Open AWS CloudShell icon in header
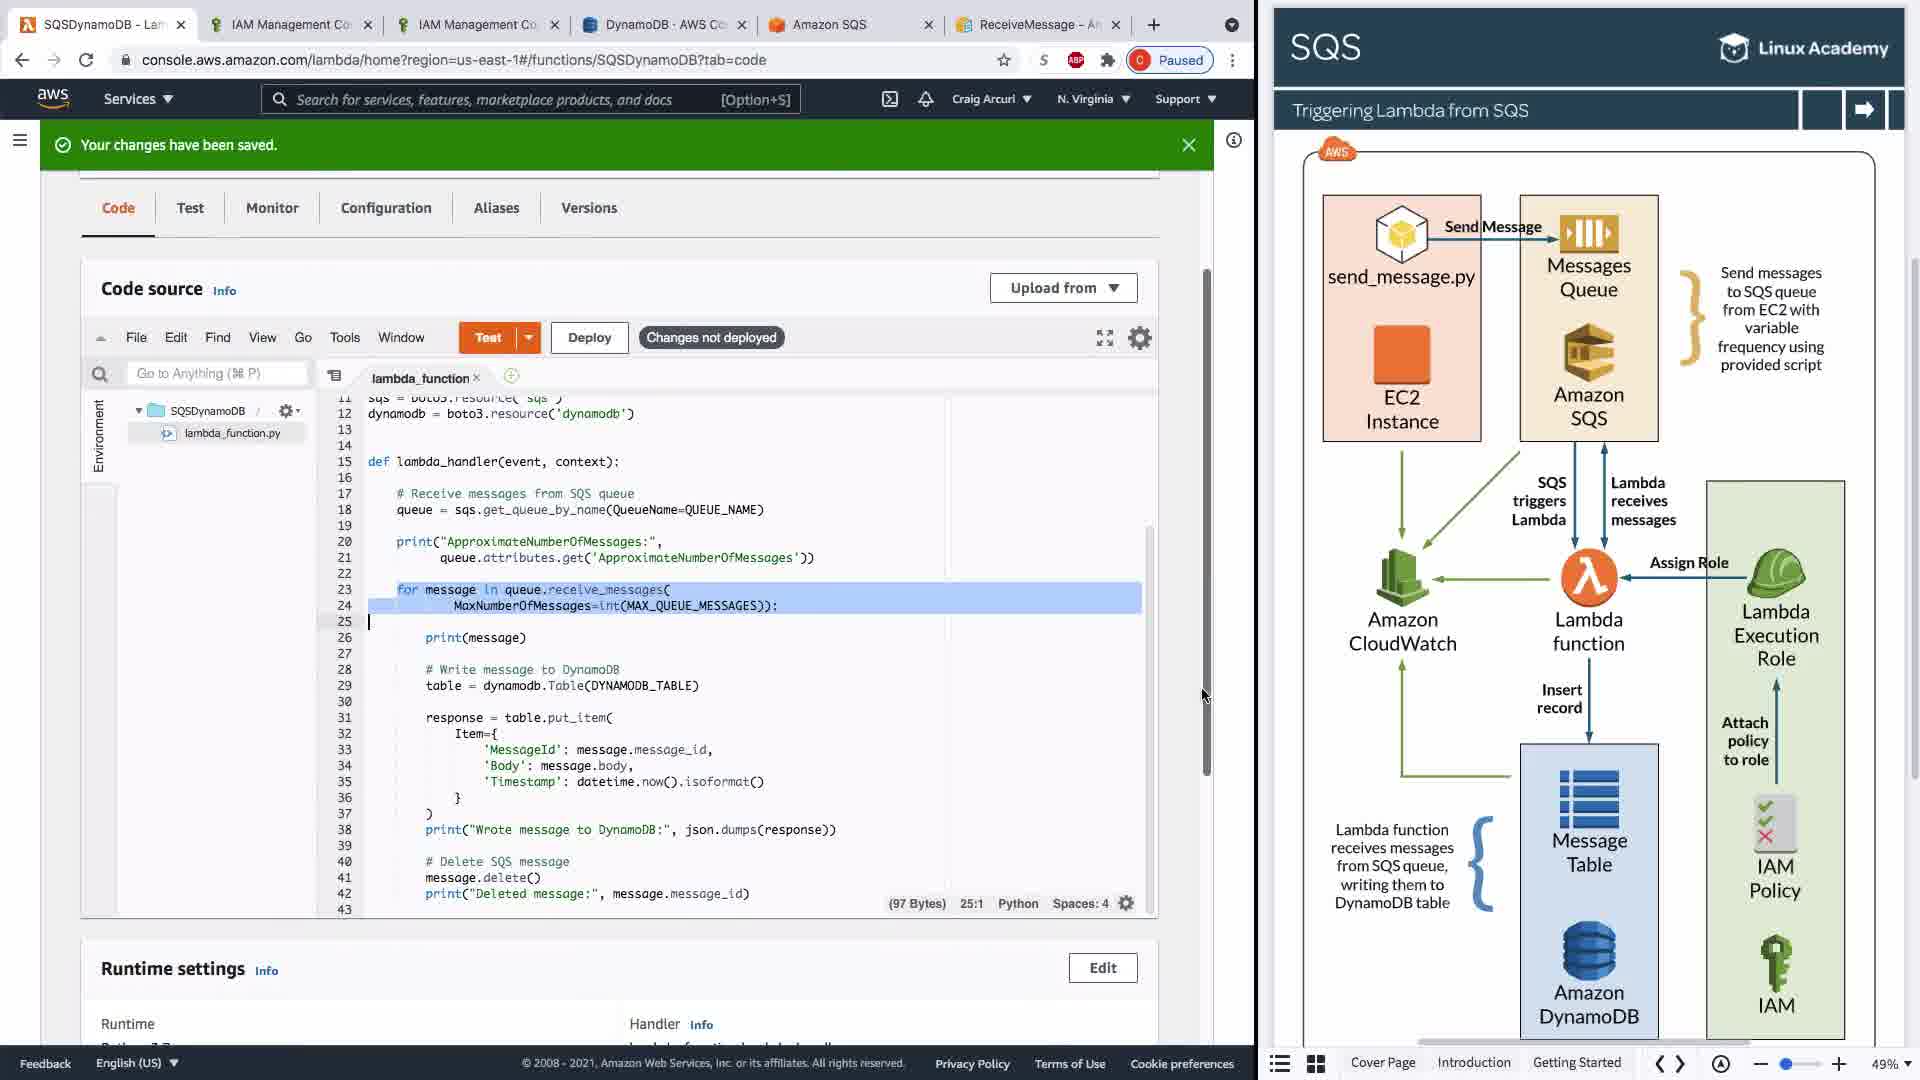Image resolution: width=1920 pixels, height=1080 pixels. tap(889, 99)
